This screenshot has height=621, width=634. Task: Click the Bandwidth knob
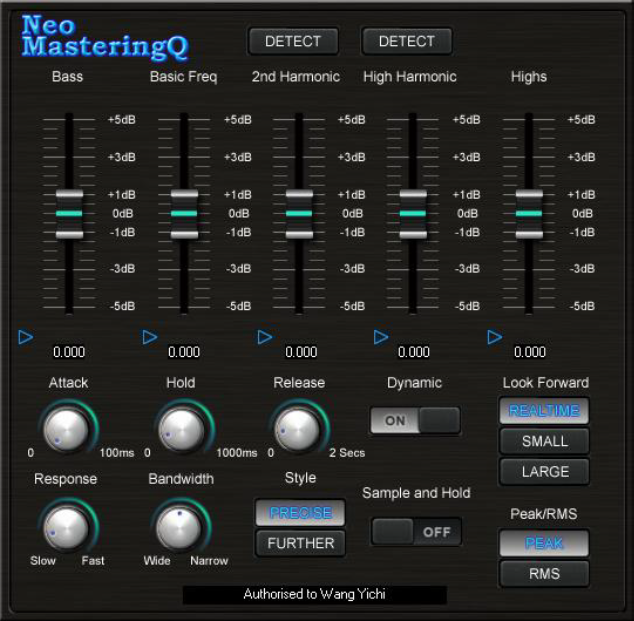179,528
